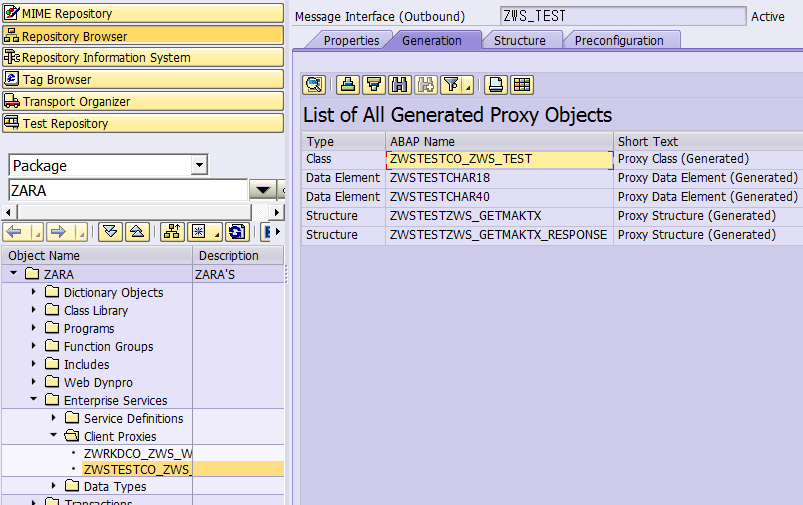
Task: Expand the Programs folder
Action: coord(34,328)
